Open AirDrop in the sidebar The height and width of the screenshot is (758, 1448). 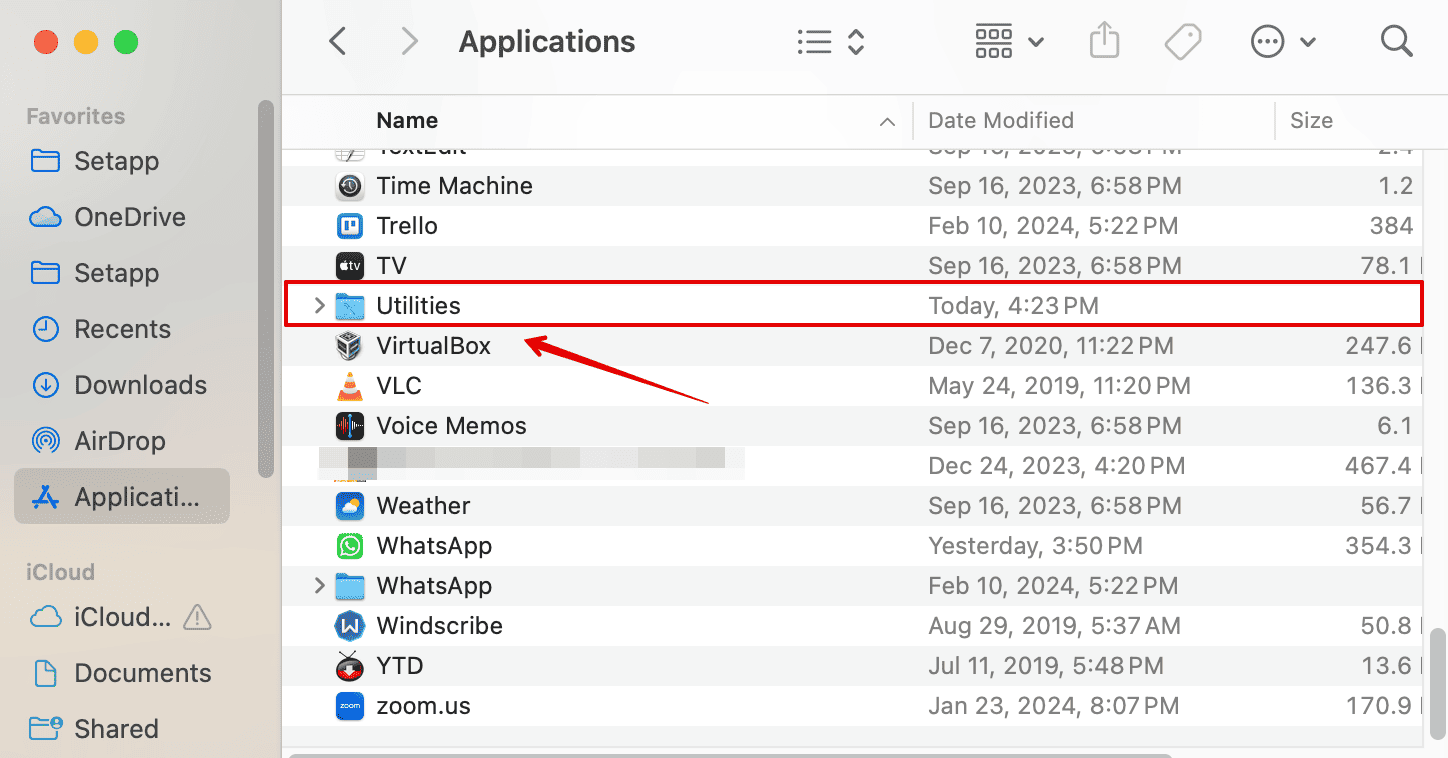[x=119, y=441]
